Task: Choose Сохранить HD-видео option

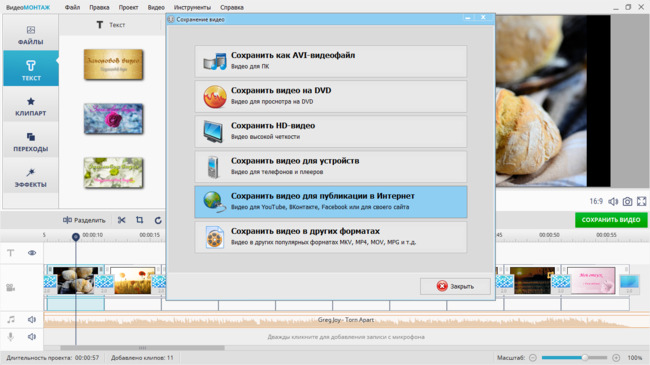Action: tap(331, 132)
